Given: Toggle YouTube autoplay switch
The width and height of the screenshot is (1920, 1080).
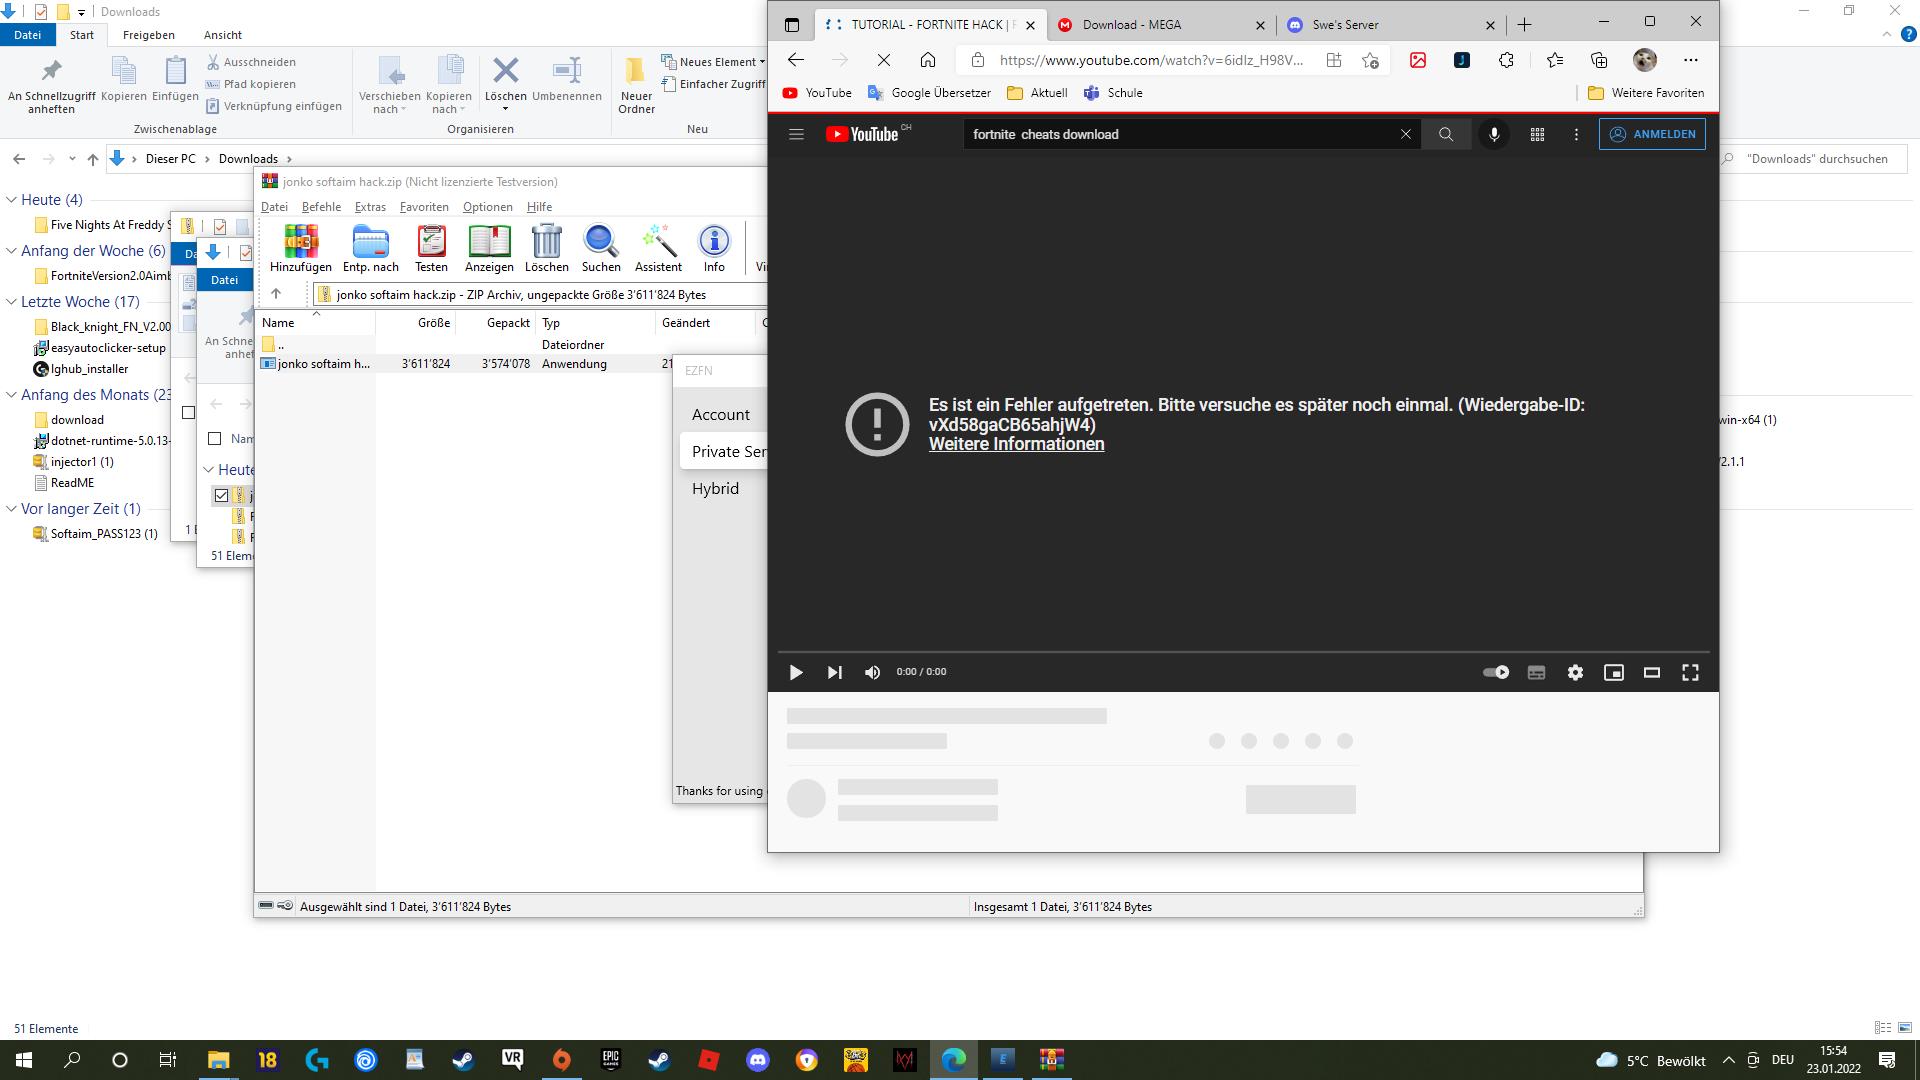Looking at the screenshot, I should (1496, 673).
